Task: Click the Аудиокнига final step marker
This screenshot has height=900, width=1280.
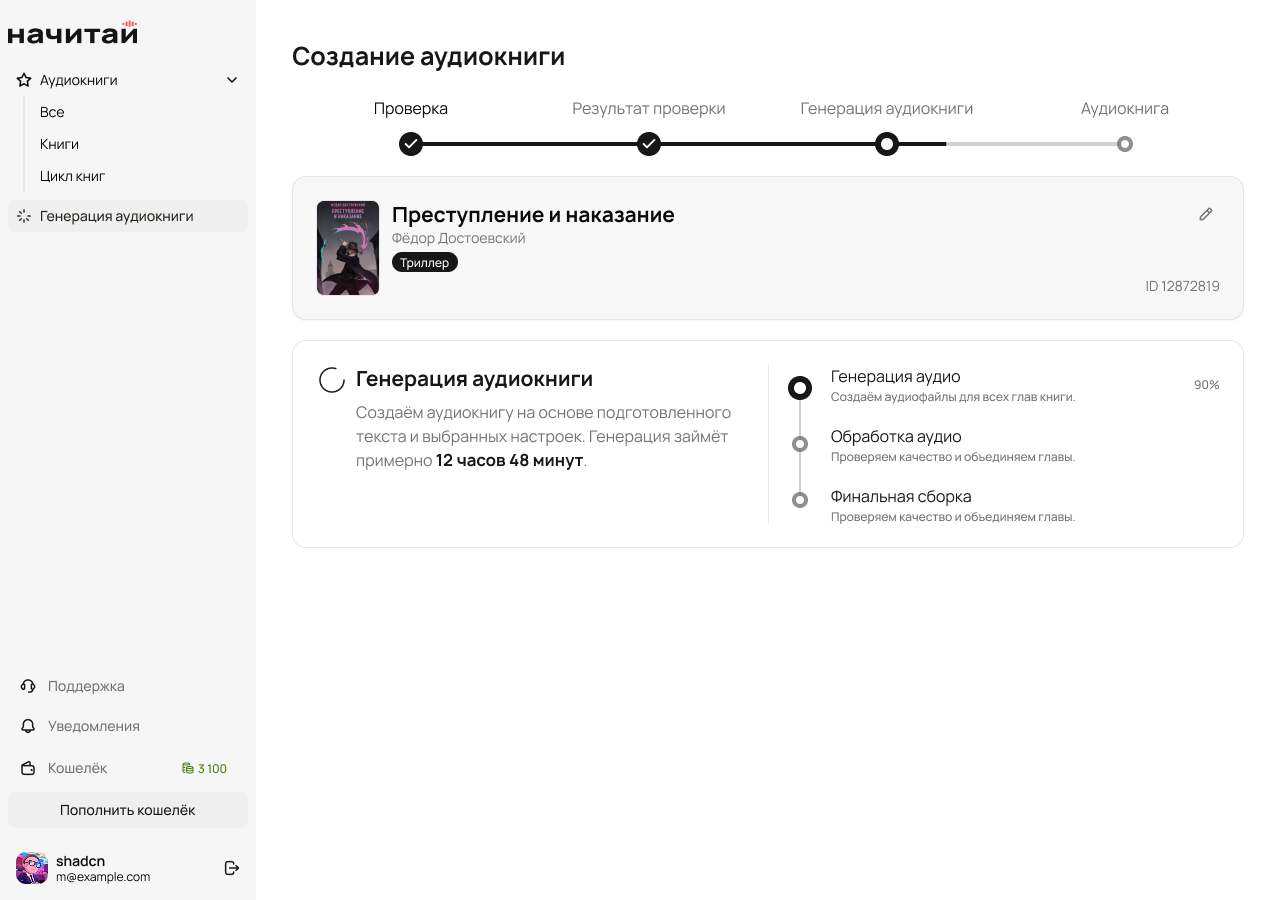Action: (1125, 144)
